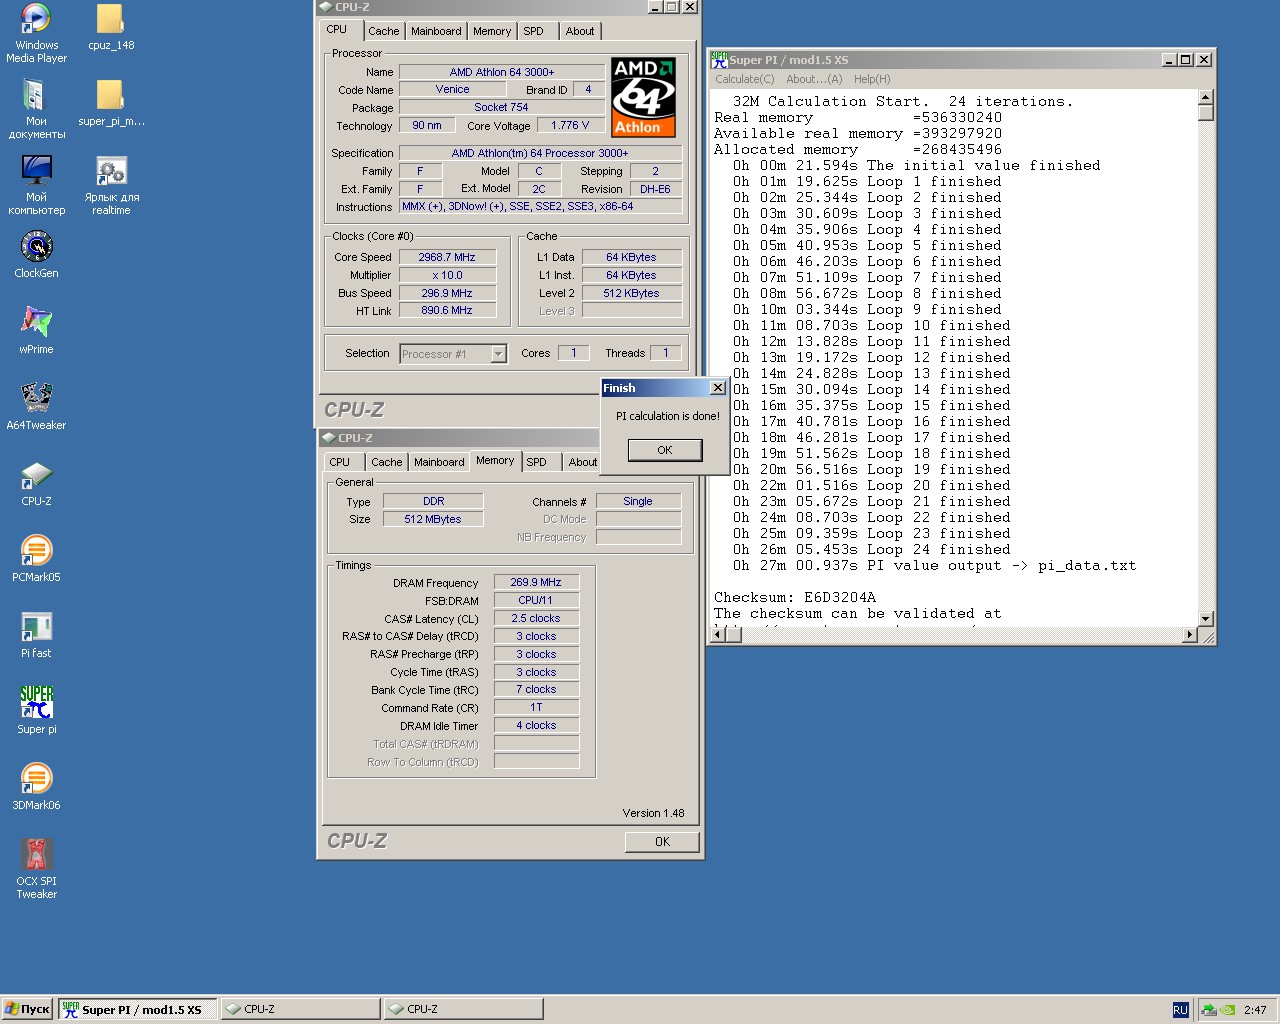Screen dimensions: 1280x1024
Task: Launch wPrime desktop icon
Action: click(x=36, y=330)
